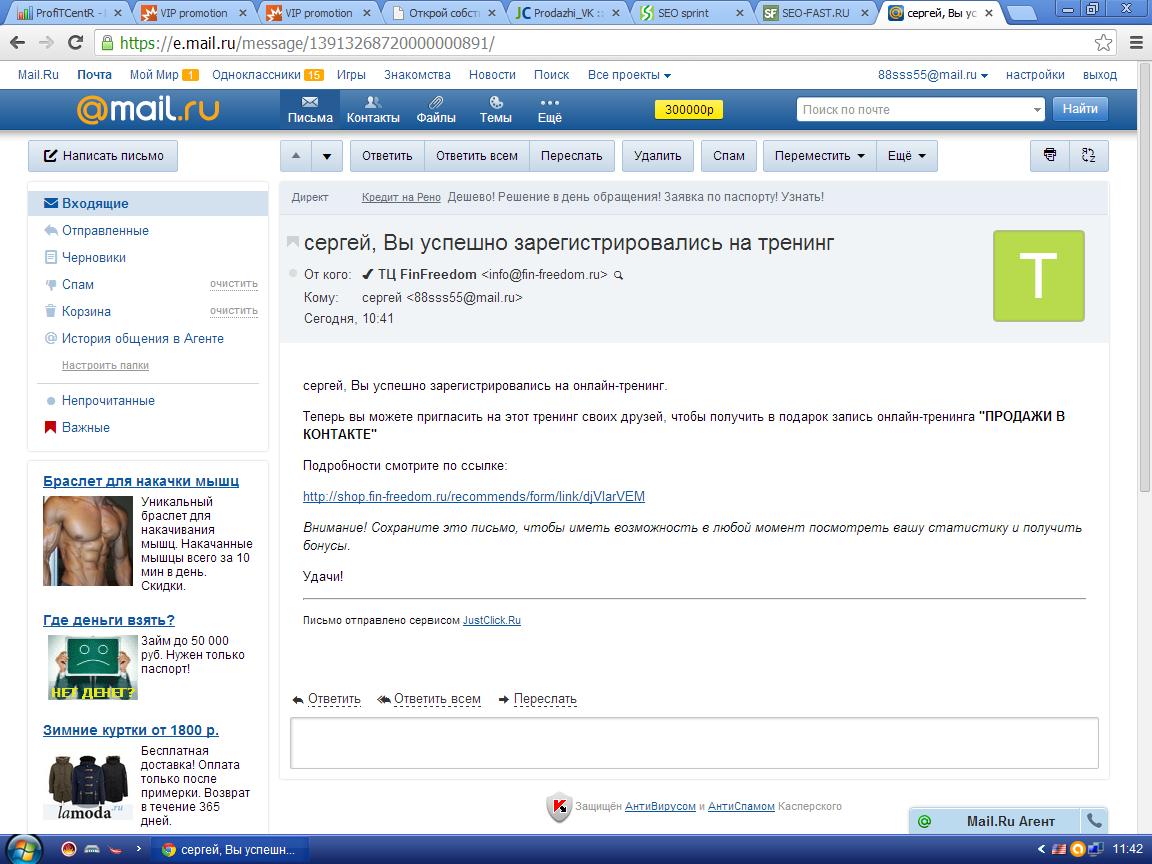Click Ответить всем in toolbar
Viewport: 1152px width, 864px height.
coord(477,156)
